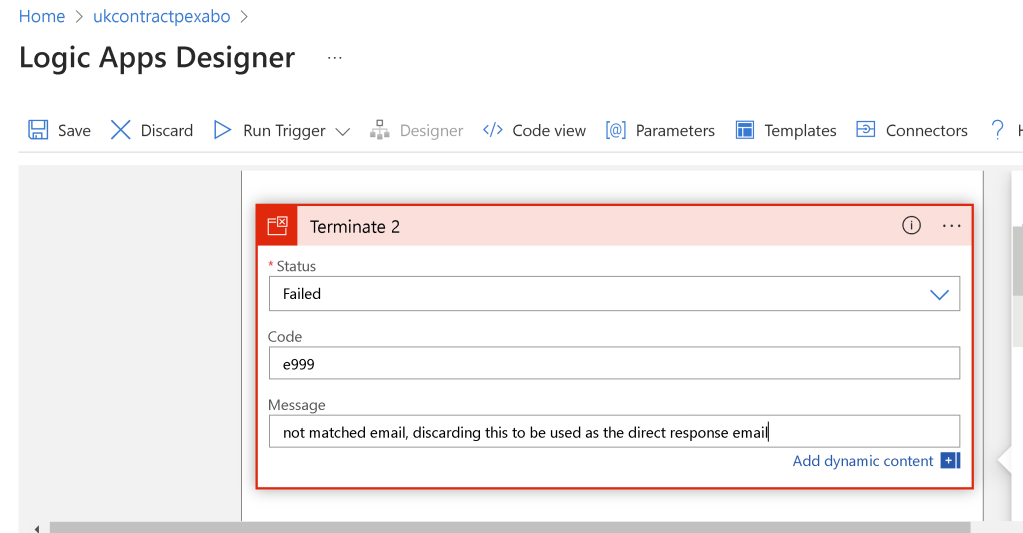Open Code view
Image resolution: width=1023 pixels, height=533 pixels.
(x=534, y=130)
